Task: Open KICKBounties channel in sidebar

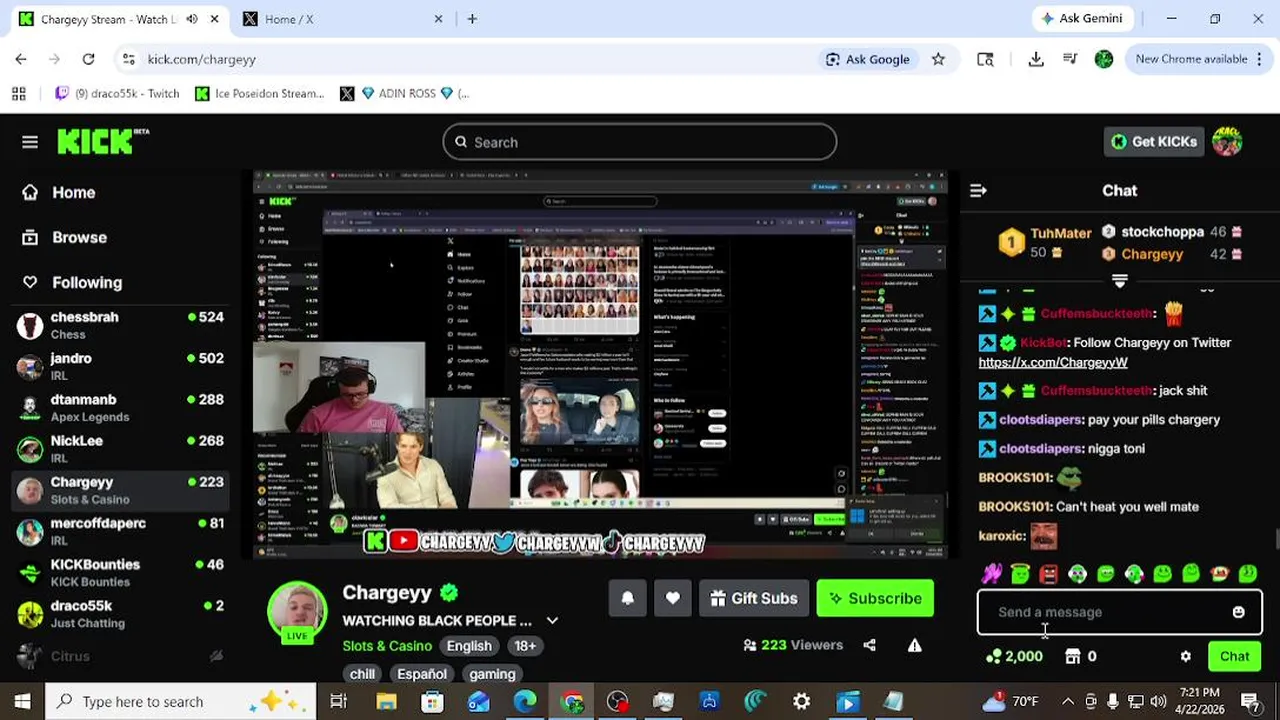Action: click(120, 573)
